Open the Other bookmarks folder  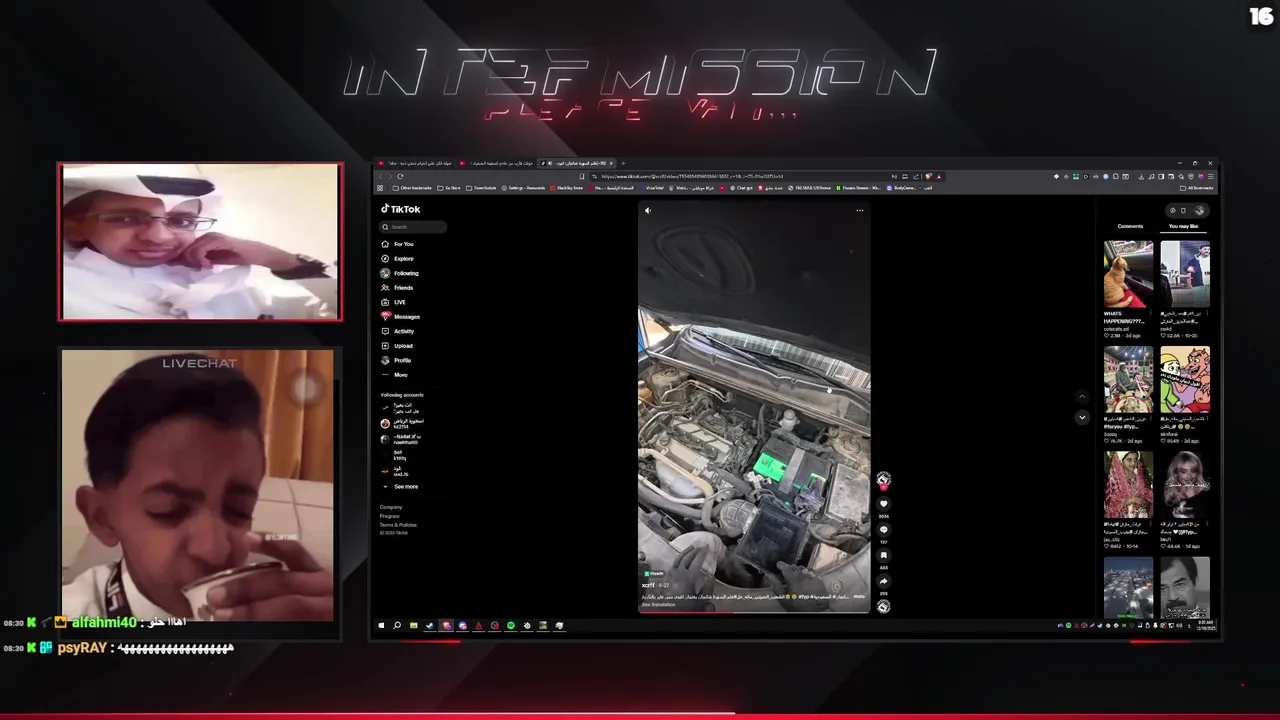tap(412, 188)
